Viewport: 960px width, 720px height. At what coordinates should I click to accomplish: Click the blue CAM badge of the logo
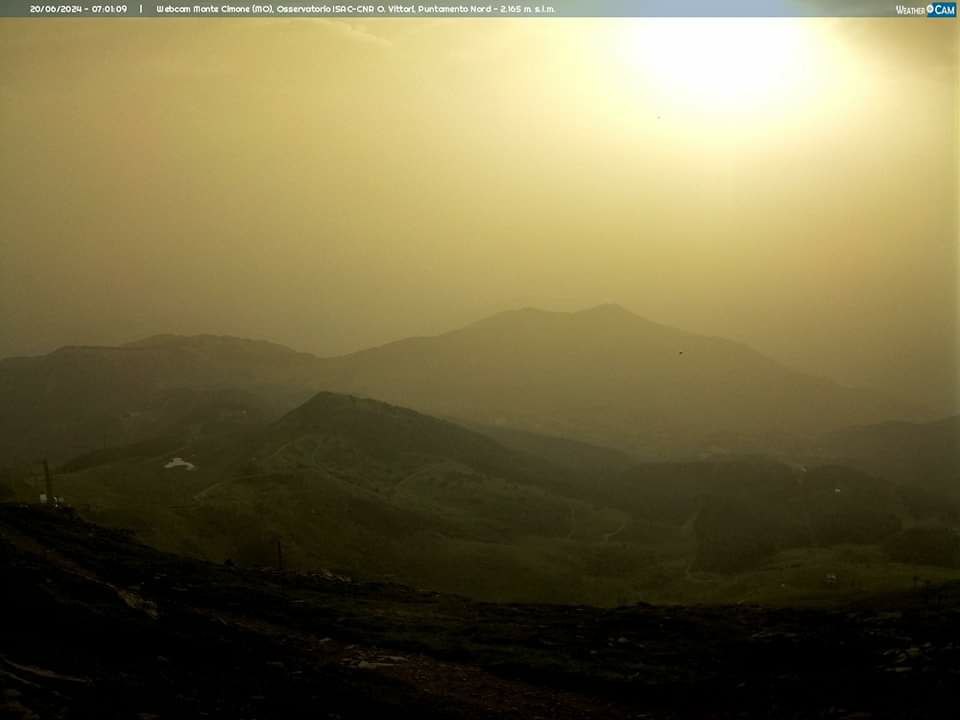[x=942, y=9]
